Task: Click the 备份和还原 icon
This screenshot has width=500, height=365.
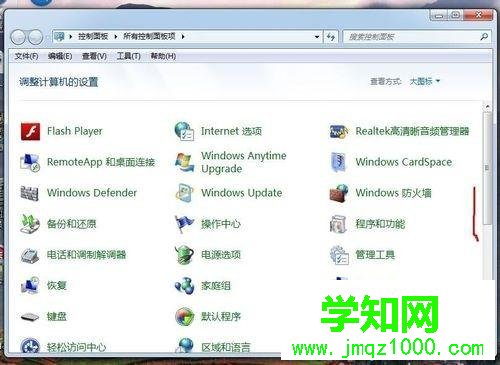Action: click(x=30, y=224)
